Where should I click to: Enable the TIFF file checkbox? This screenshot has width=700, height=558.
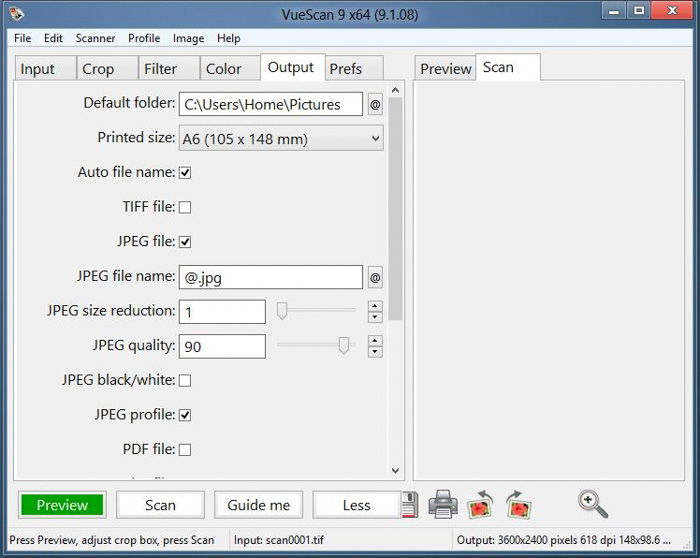click(x=185, y=207)
